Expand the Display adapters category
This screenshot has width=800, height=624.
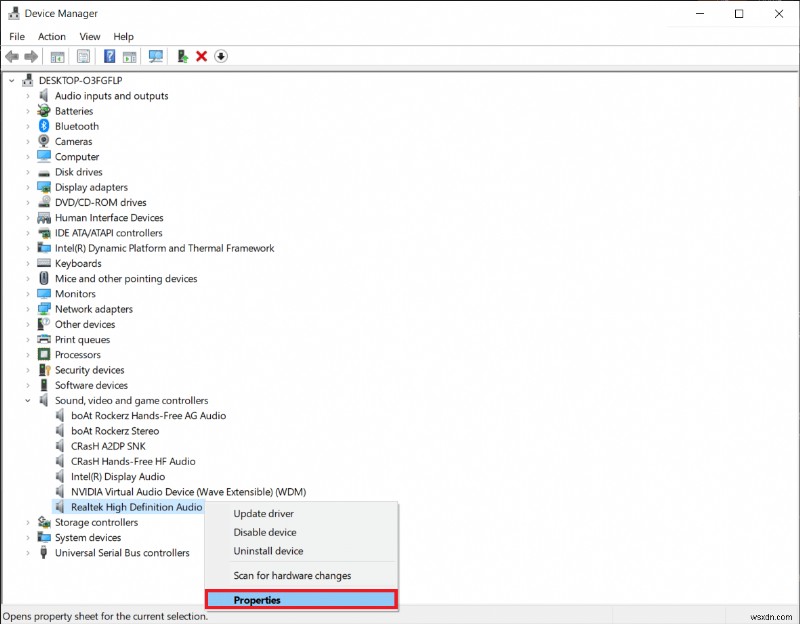point(30,187)
